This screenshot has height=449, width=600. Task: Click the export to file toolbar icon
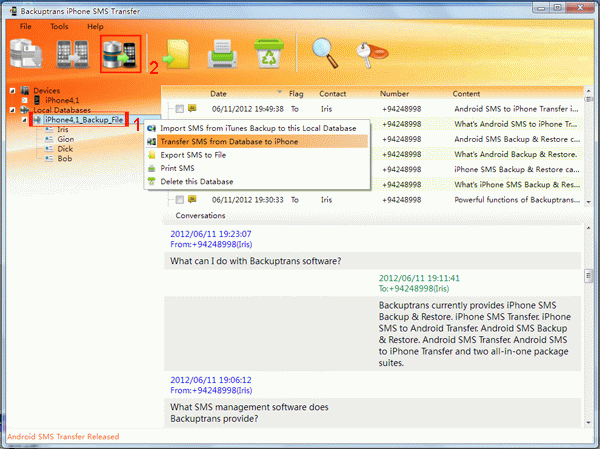(176, 54)
